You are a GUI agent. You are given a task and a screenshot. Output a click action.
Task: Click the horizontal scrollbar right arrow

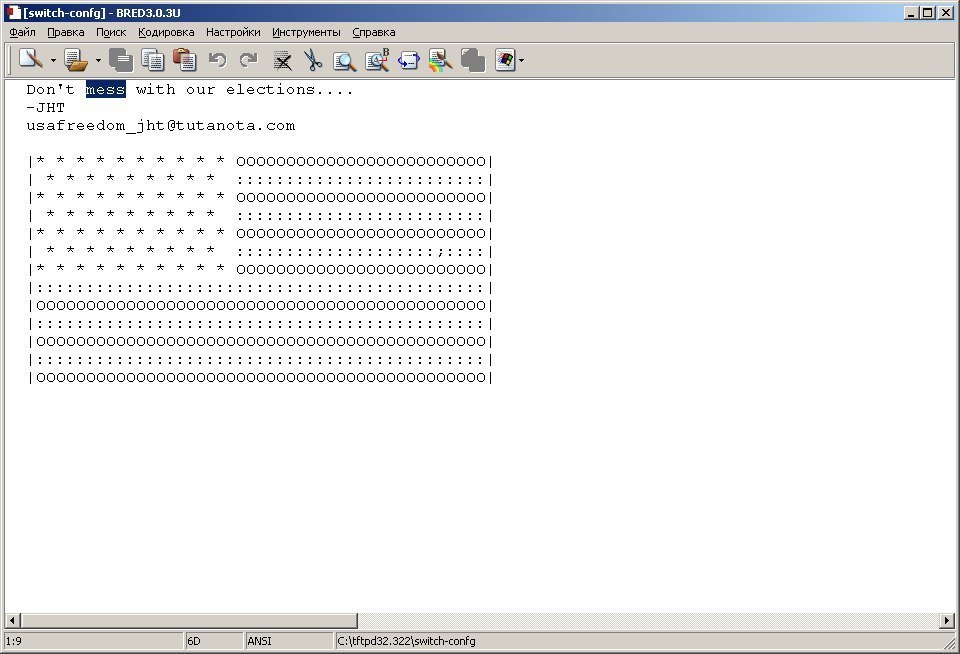(x=946, y=621)
